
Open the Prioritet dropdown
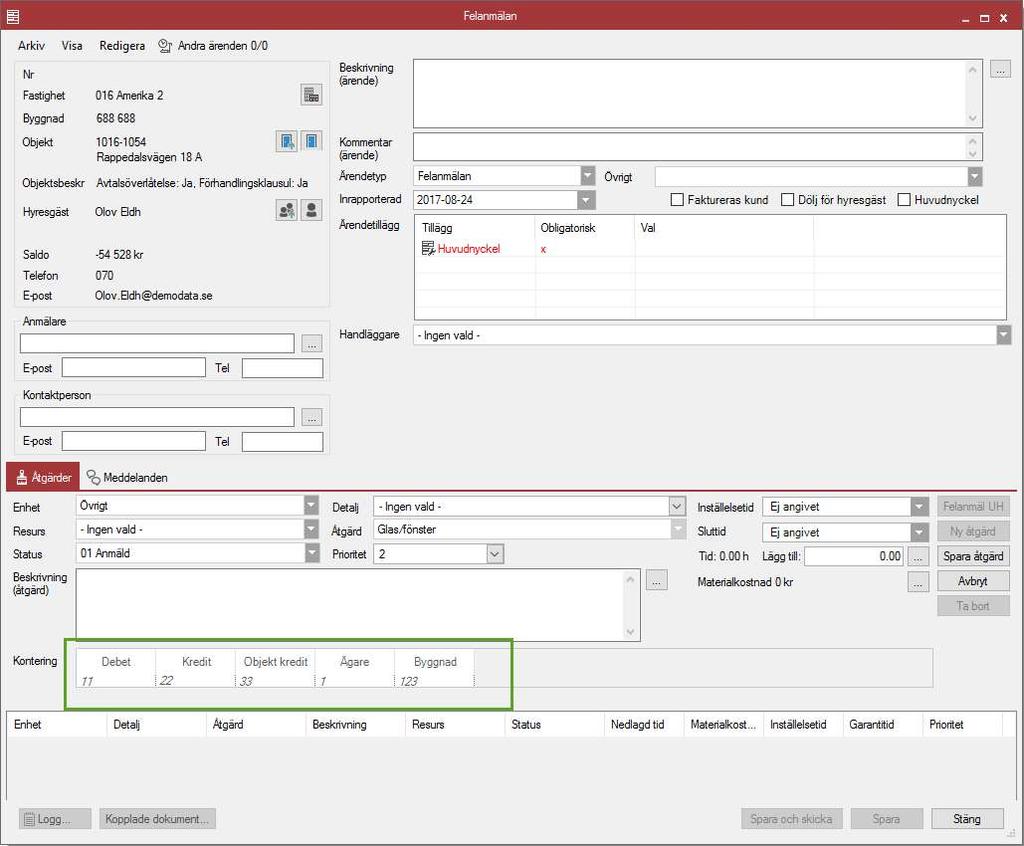tap(495, 554)
